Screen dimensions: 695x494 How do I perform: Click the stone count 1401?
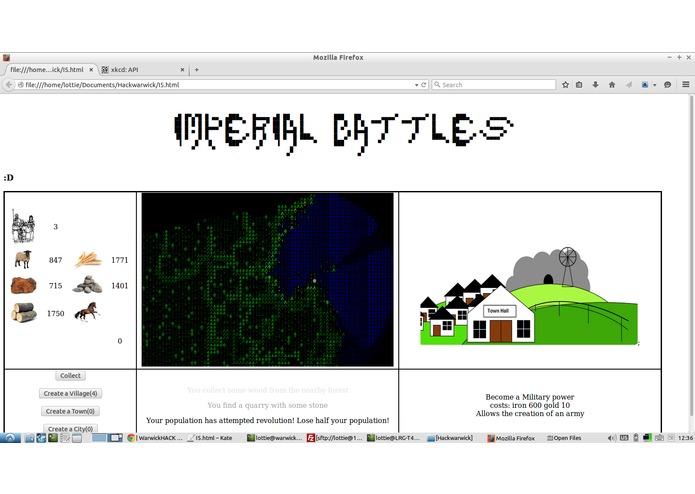(x=120, y=286)
